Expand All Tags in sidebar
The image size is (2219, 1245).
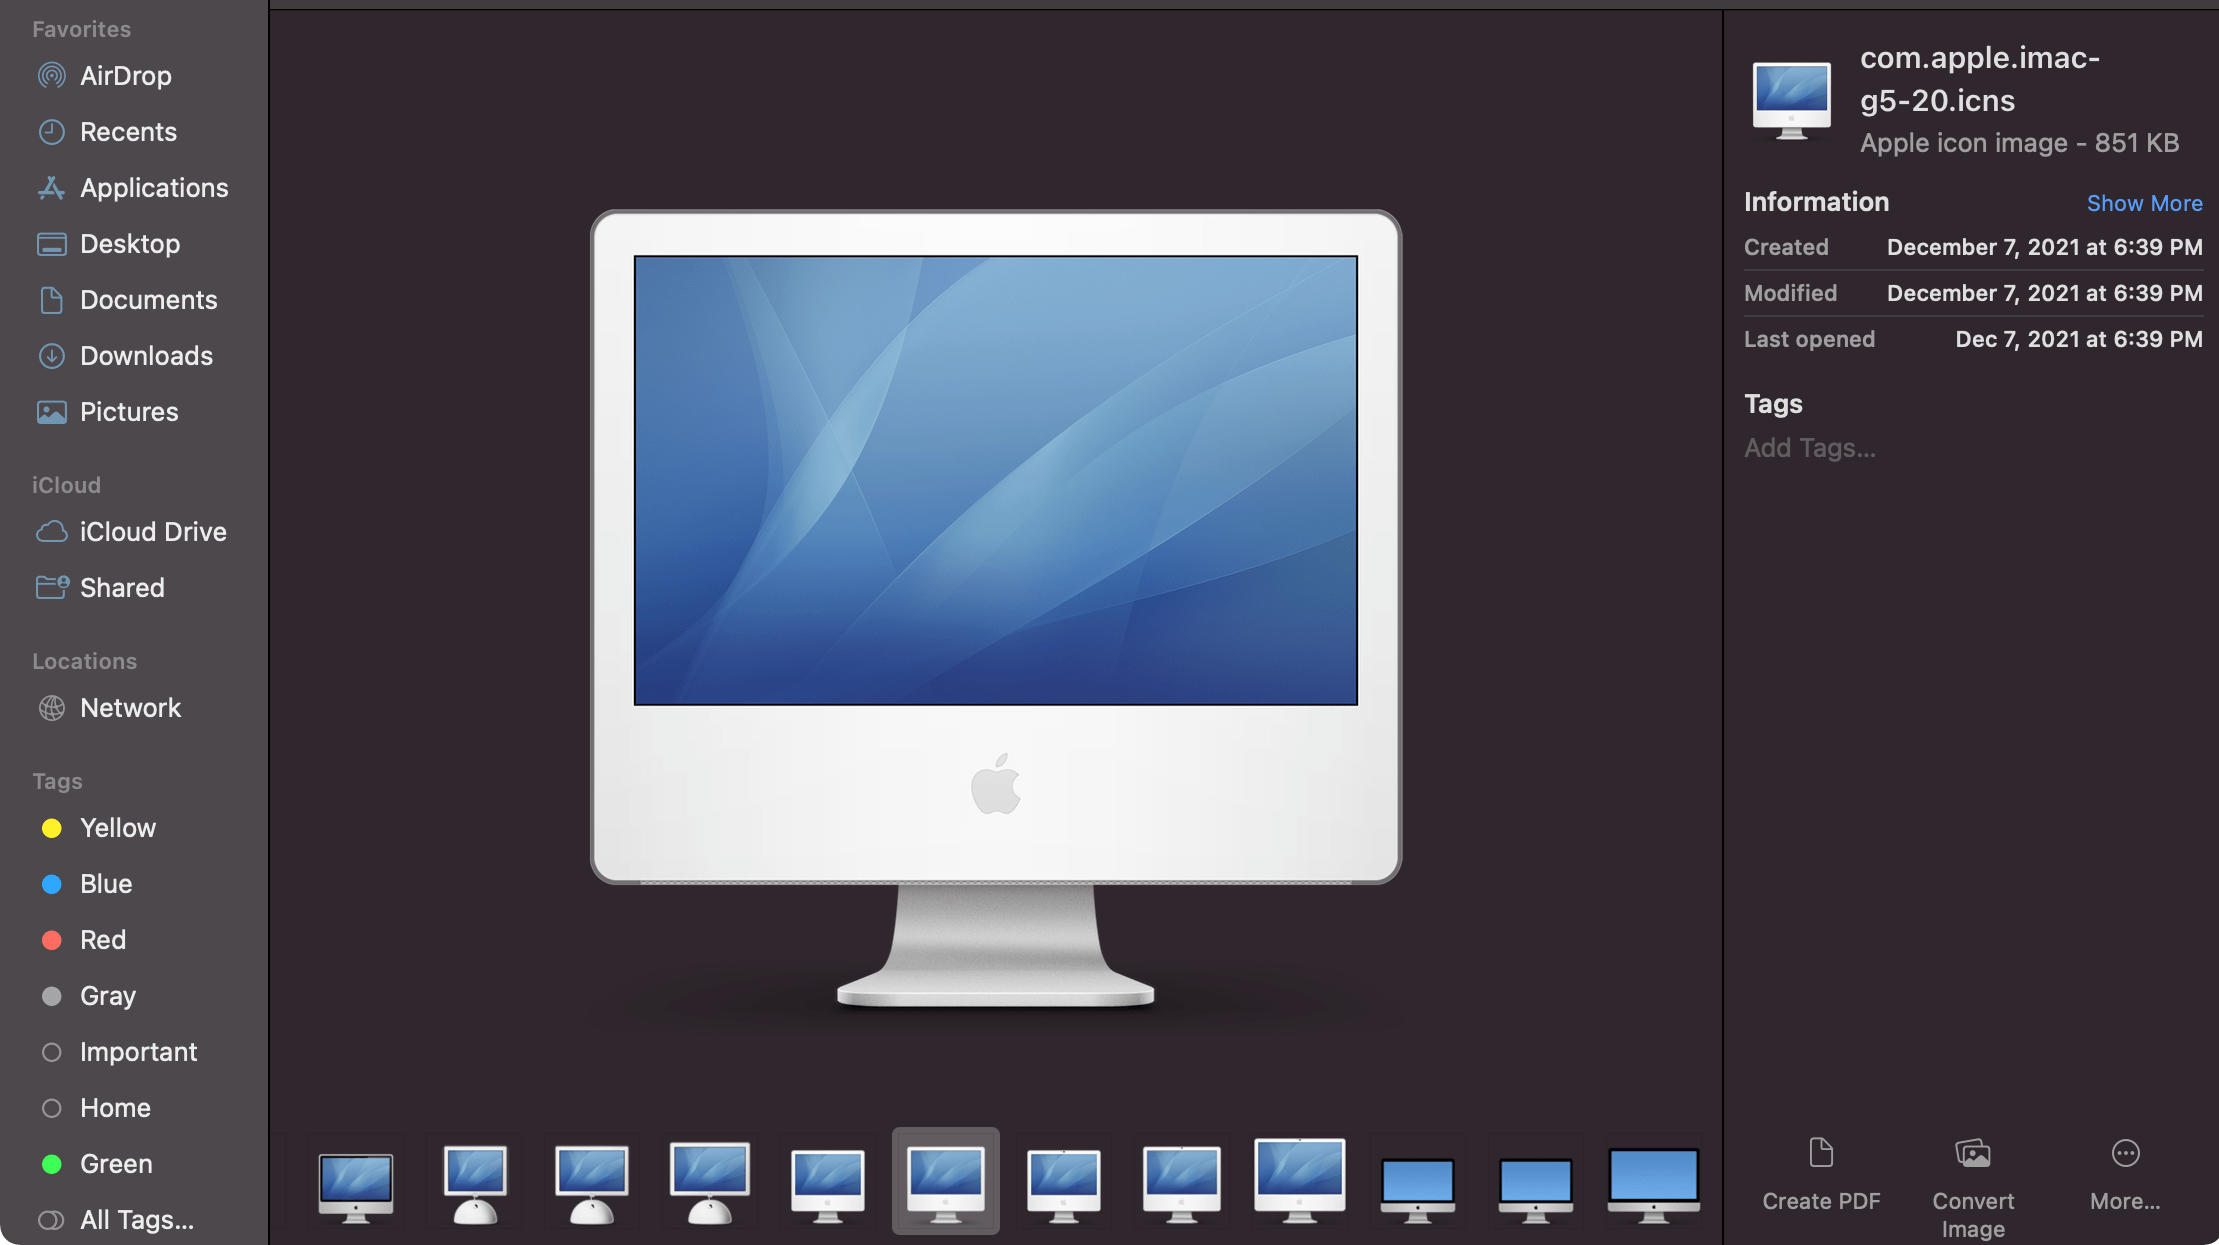pos(134,1218)
